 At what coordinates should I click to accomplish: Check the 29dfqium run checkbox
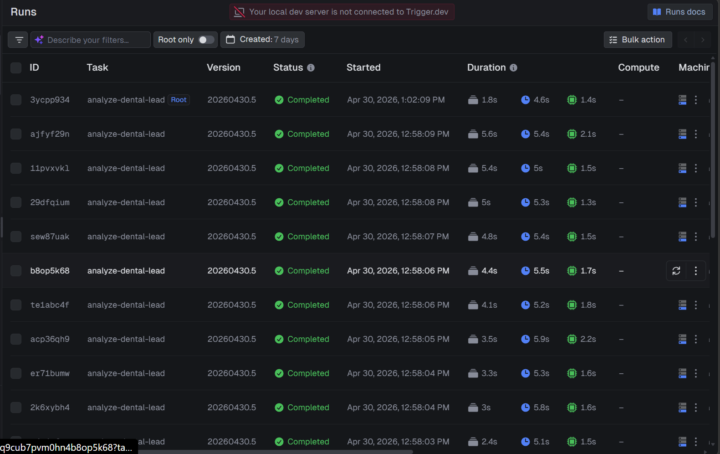point(16,202)
